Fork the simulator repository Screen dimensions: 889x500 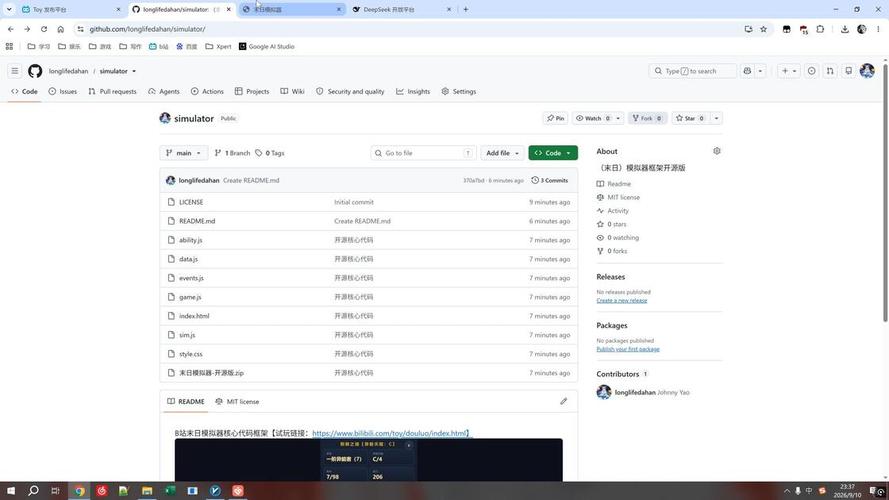pos(647,118)
